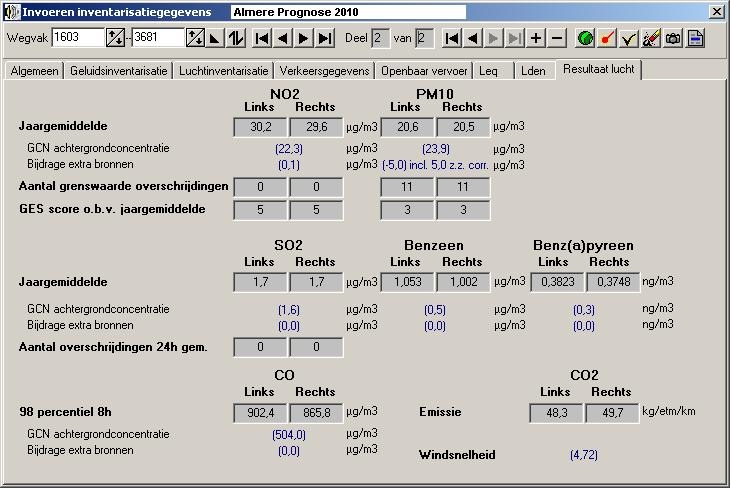Click the Wegvak input field showing 1603

pyautogui.click(x=78, y=37)
